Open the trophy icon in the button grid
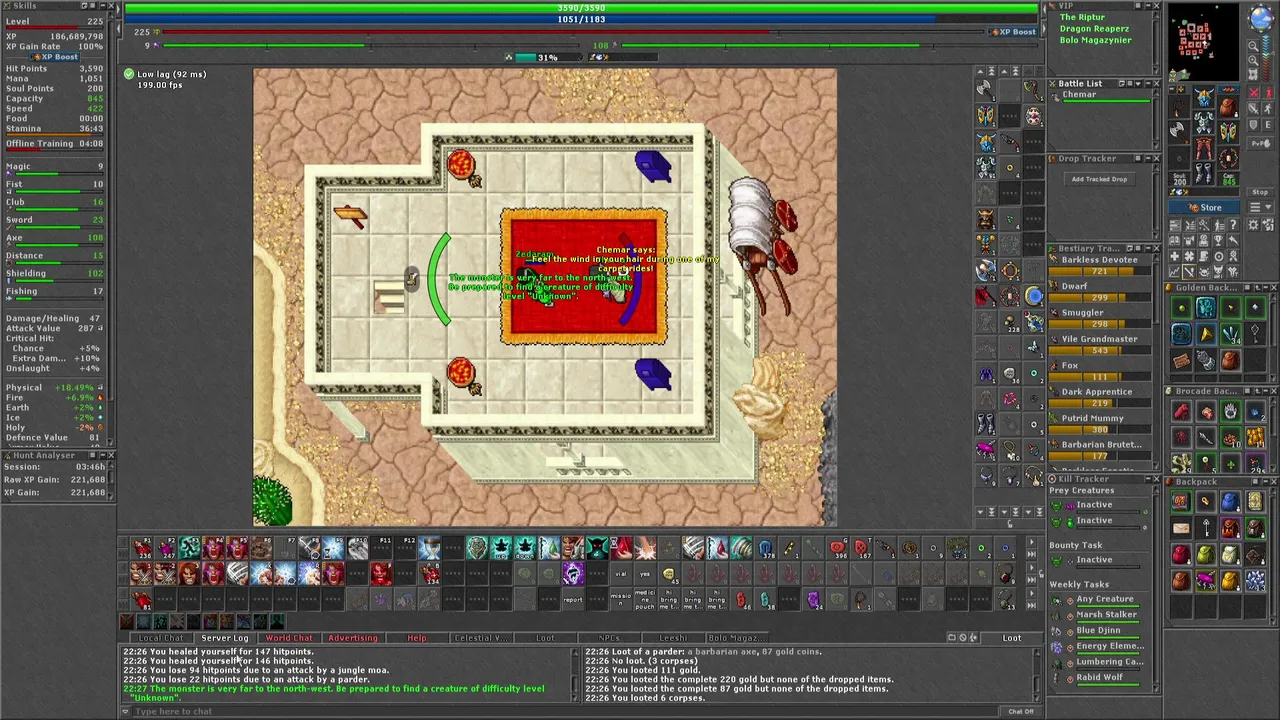This screenshot has height=720, width=1280. (1218, 240)
